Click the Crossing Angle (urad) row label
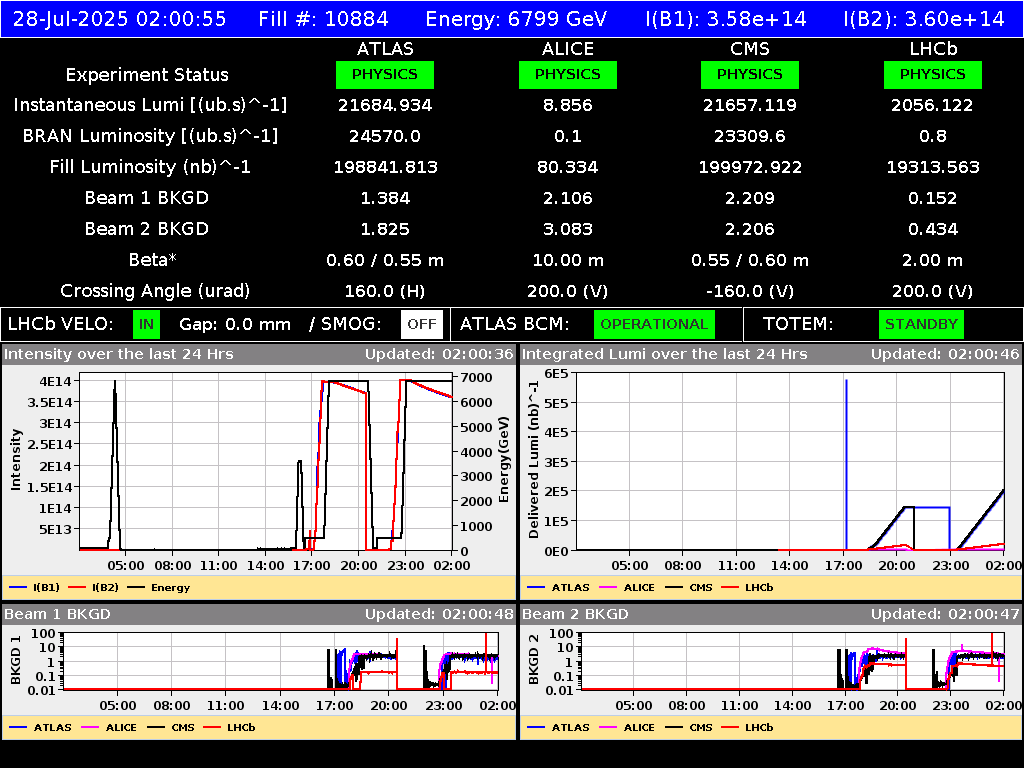Viewport: 1024px width, 768px height. click(x=155, y=291)
